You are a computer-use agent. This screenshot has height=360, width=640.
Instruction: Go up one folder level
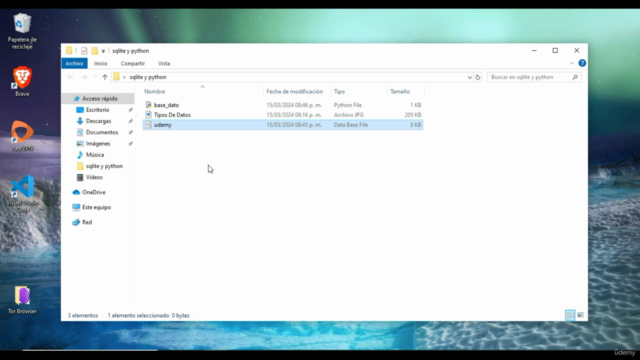point(105,77)
